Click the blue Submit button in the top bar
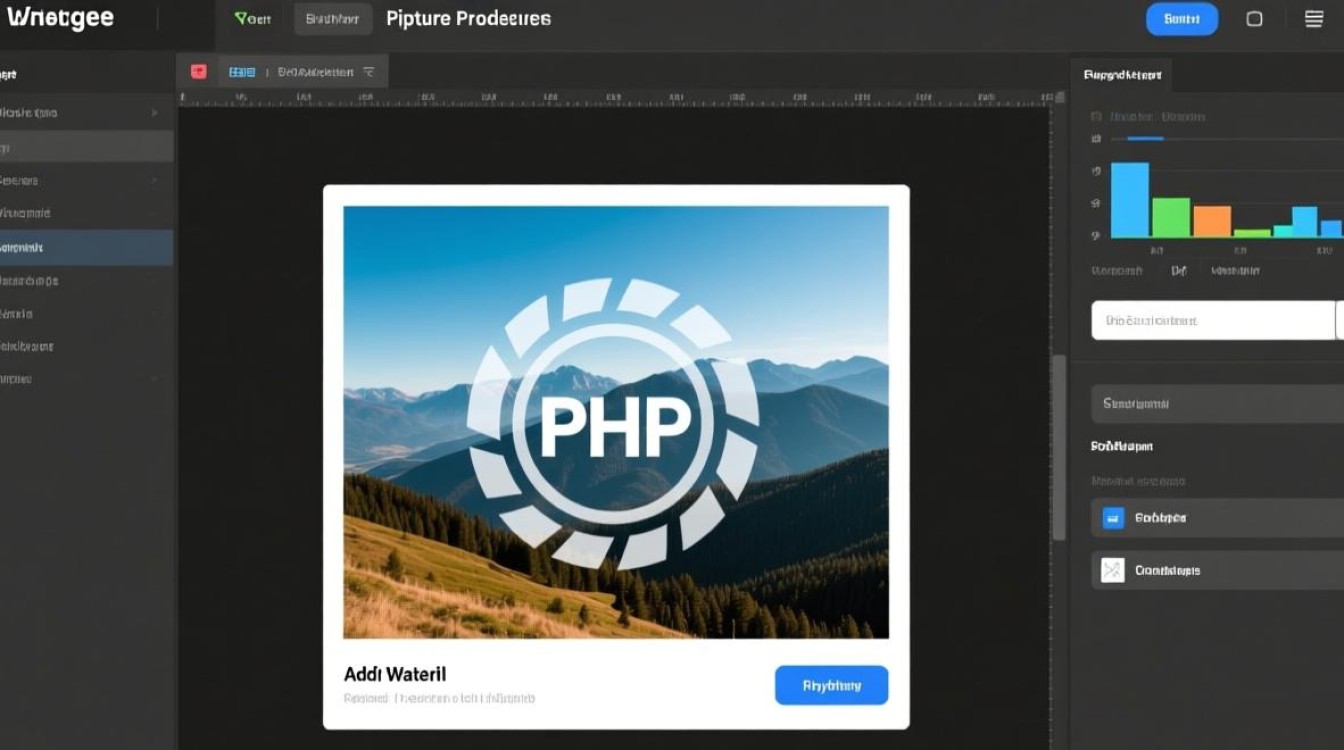Viewport: 1344px width, 750px height. tap(1182, 18)
